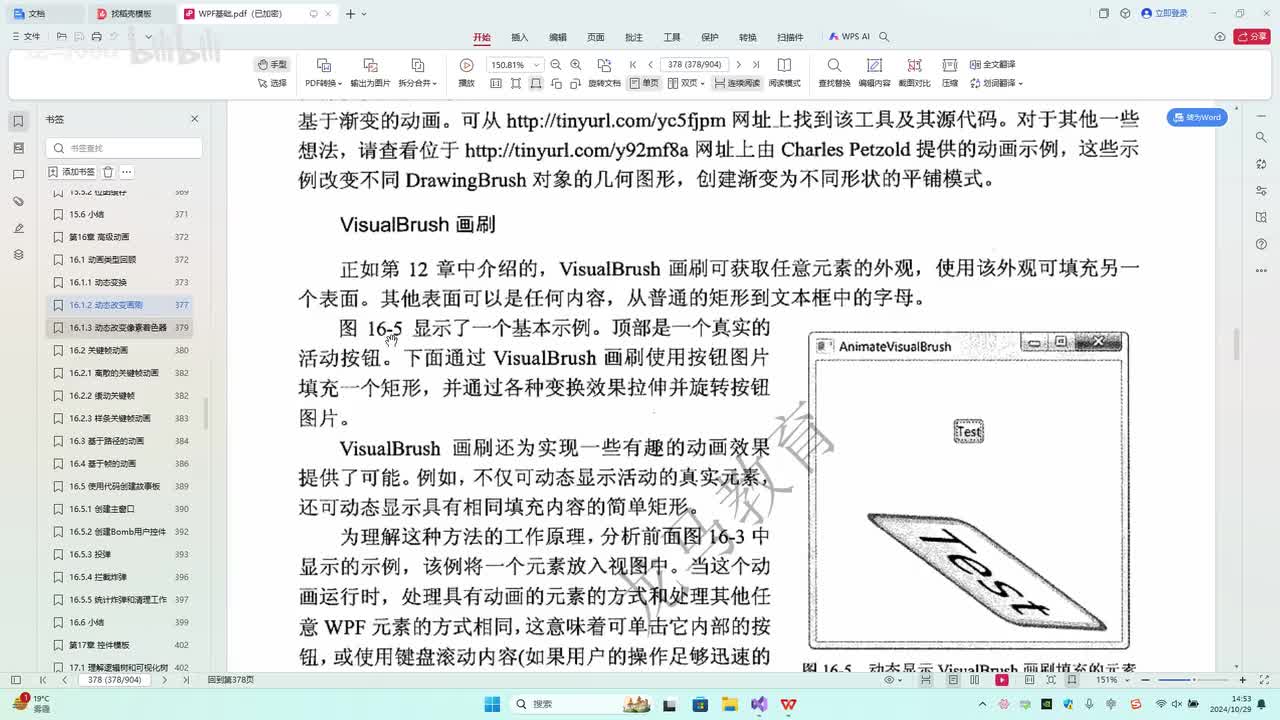The image size is (1280, 720).
Task: Click 立即登录 login button
Action: tap(1165, 13)
